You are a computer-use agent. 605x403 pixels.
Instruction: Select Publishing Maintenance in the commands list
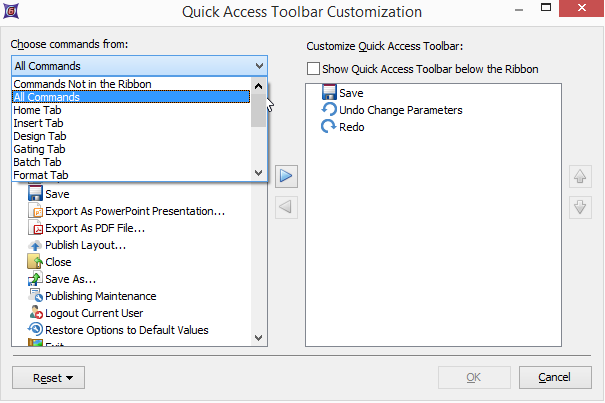(100, 296)
